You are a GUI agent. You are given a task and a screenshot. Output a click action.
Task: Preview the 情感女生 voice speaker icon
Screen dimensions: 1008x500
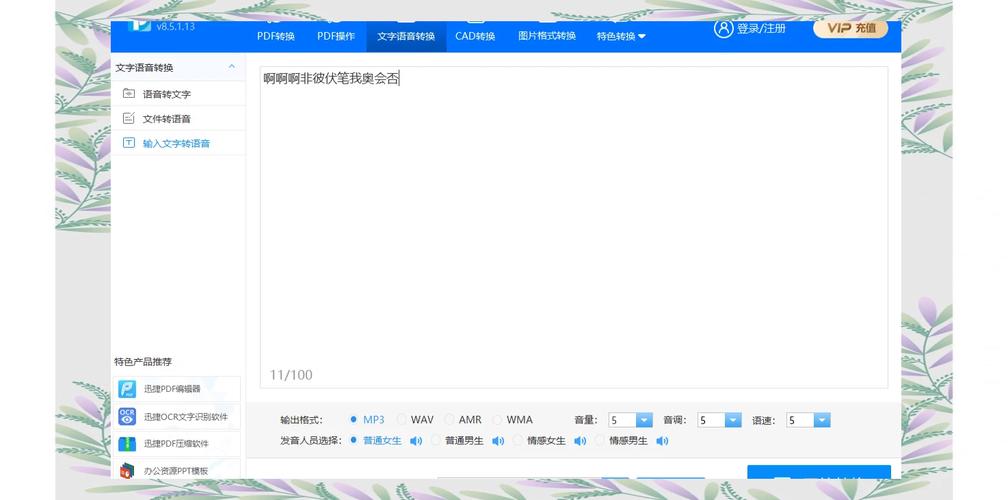(x=580, y=441)
